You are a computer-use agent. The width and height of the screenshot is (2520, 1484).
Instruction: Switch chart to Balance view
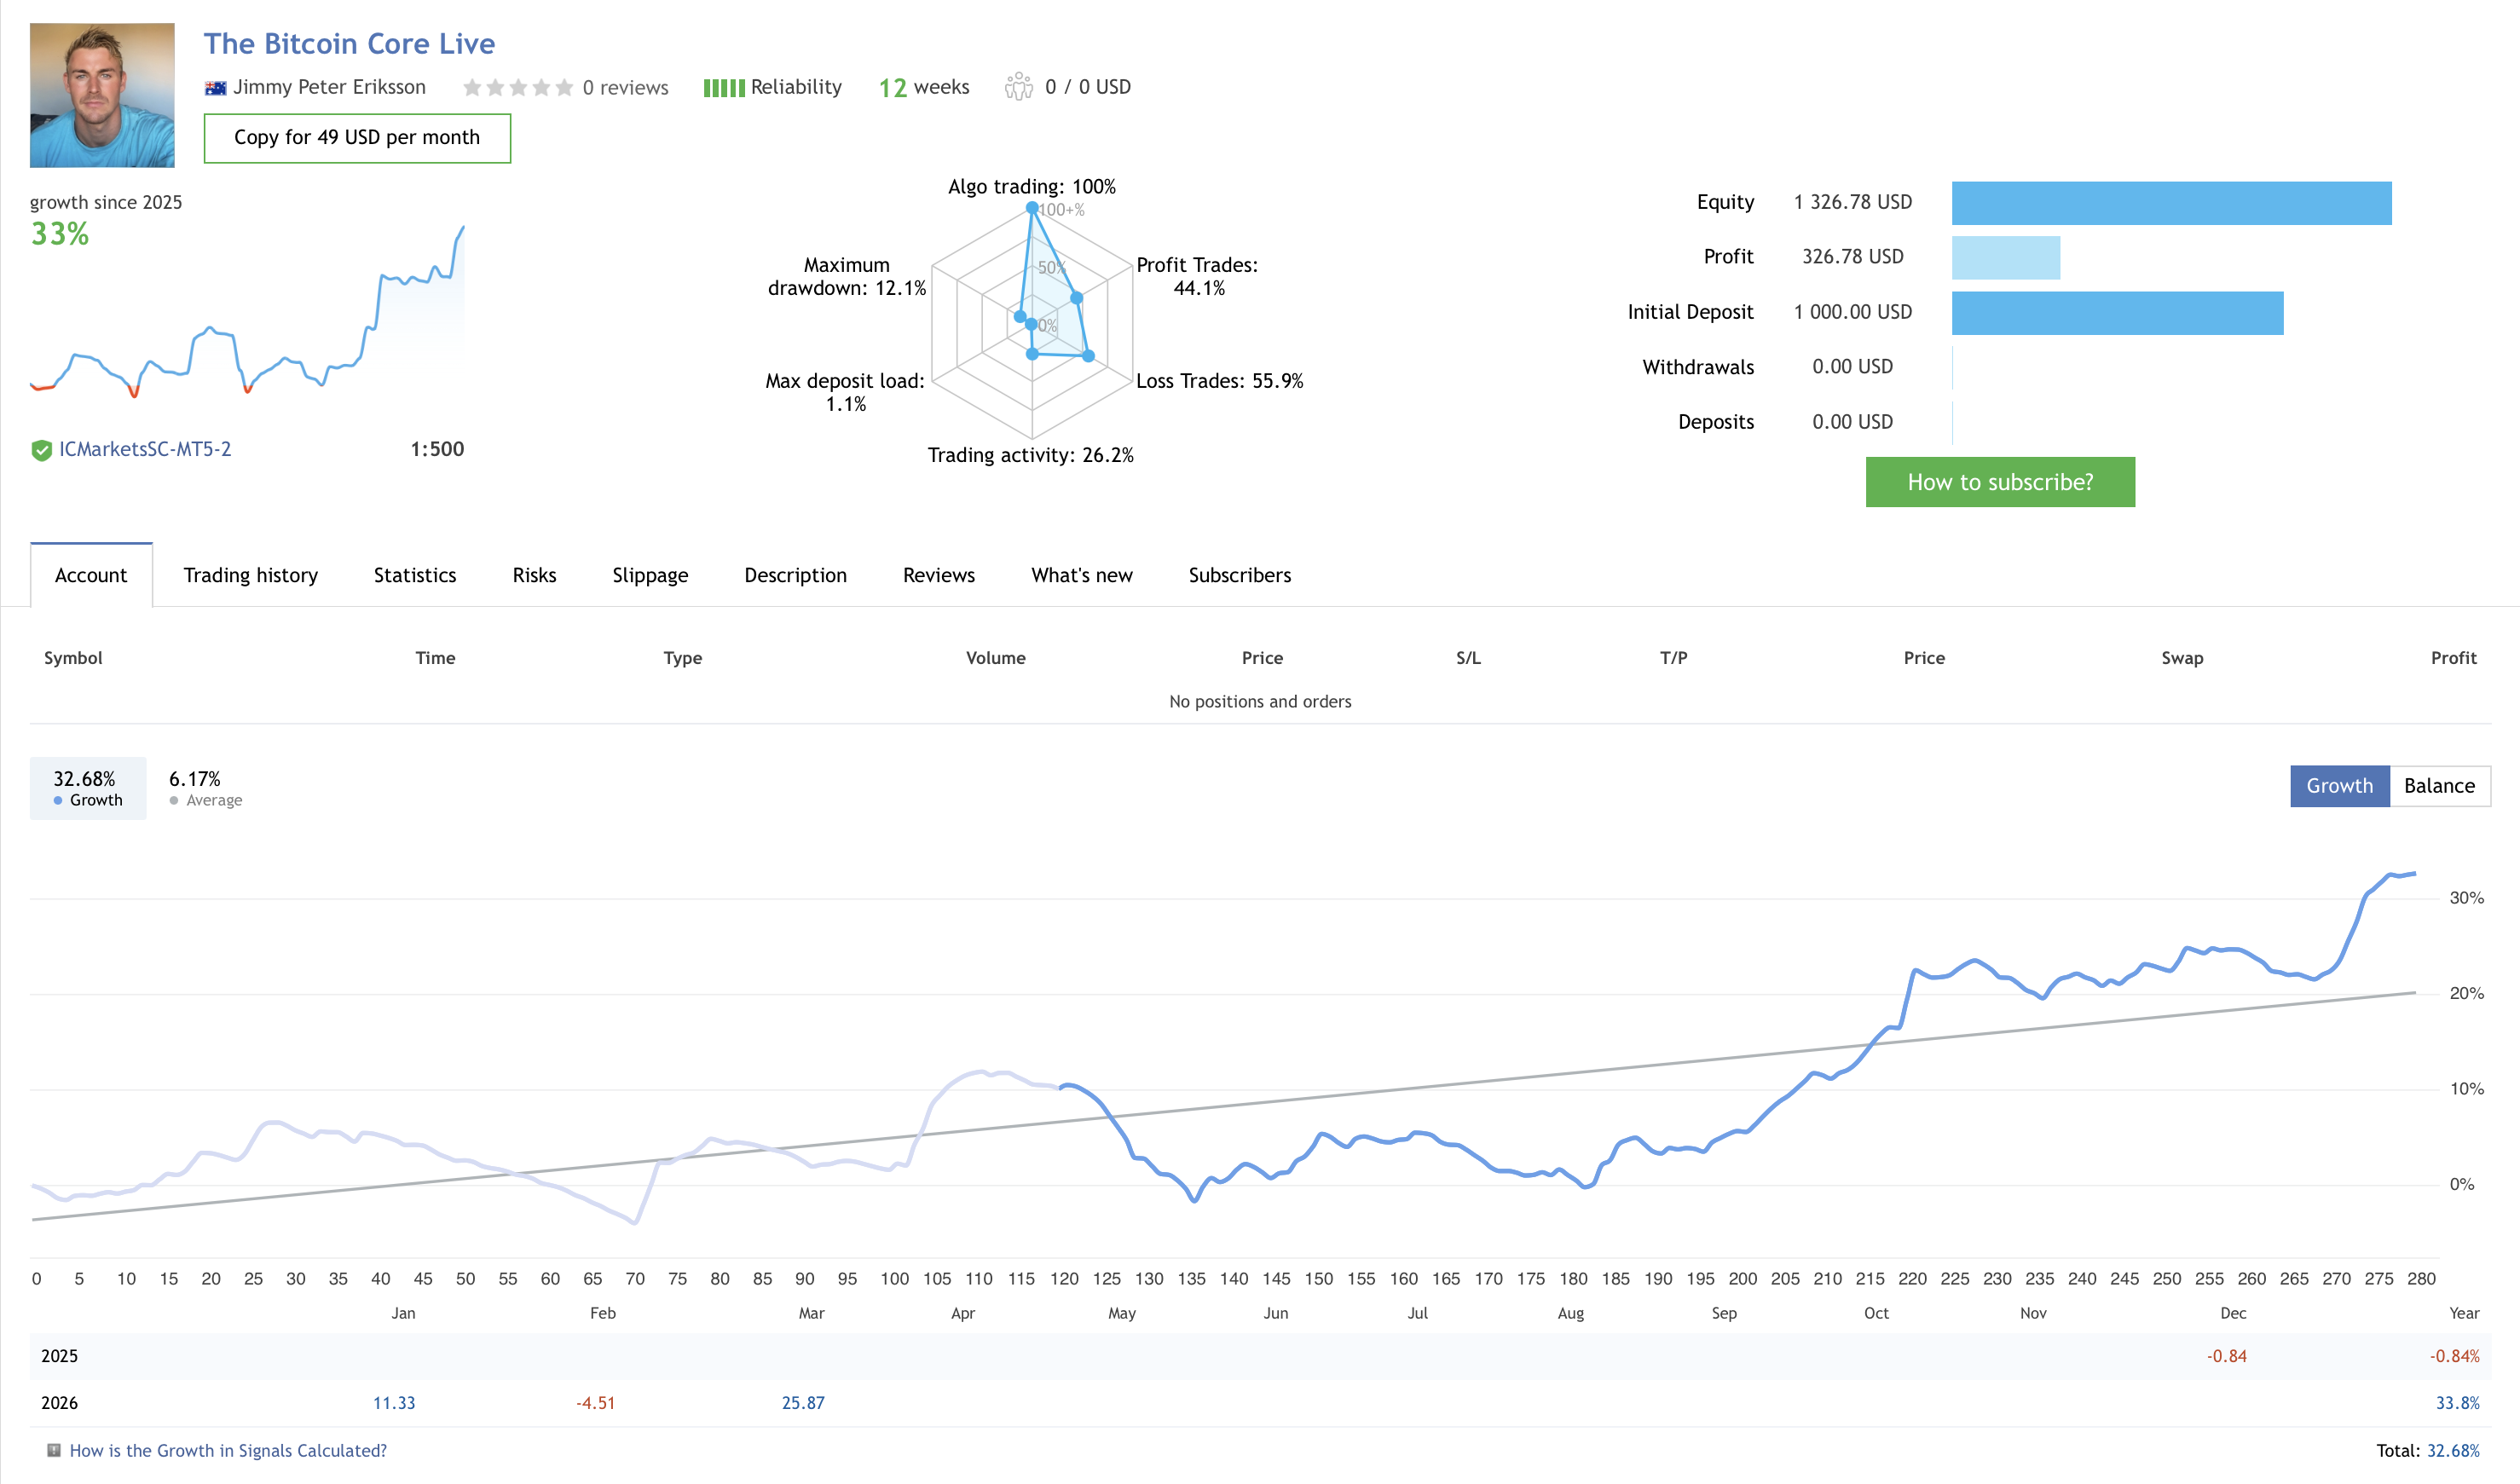tap(2438, 786)
